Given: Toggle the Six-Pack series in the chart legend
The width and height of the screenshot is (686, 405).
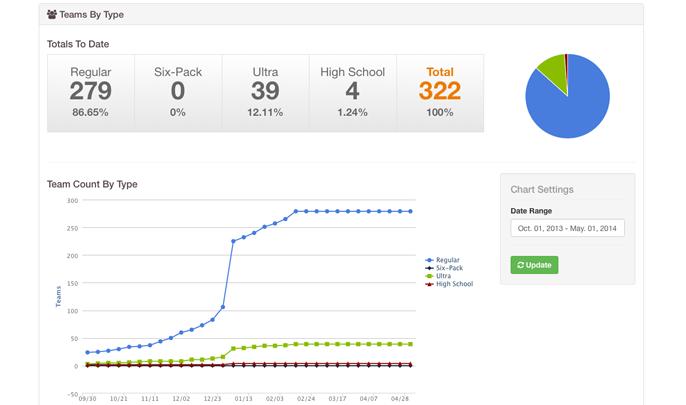Looking at the screenshot, I should click(x=449, y=268).
